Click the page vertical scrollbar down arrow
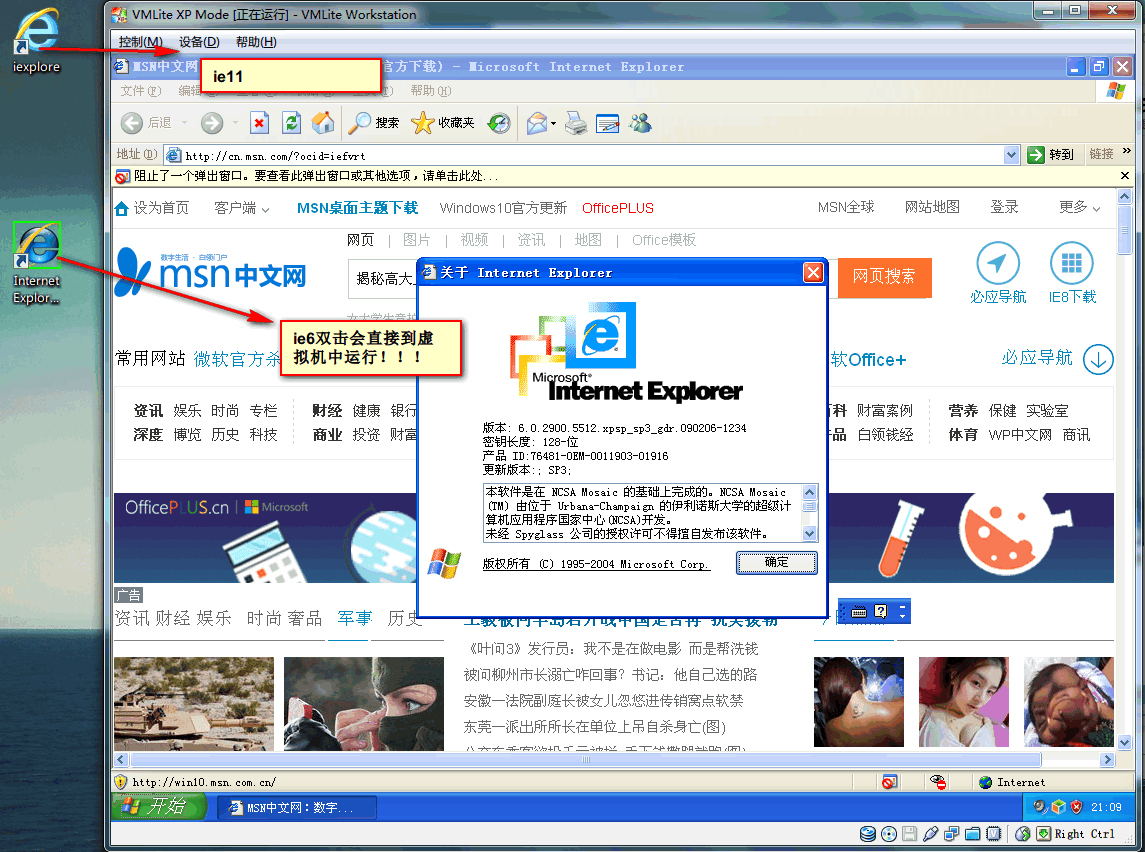 [x=1125, y=742]
